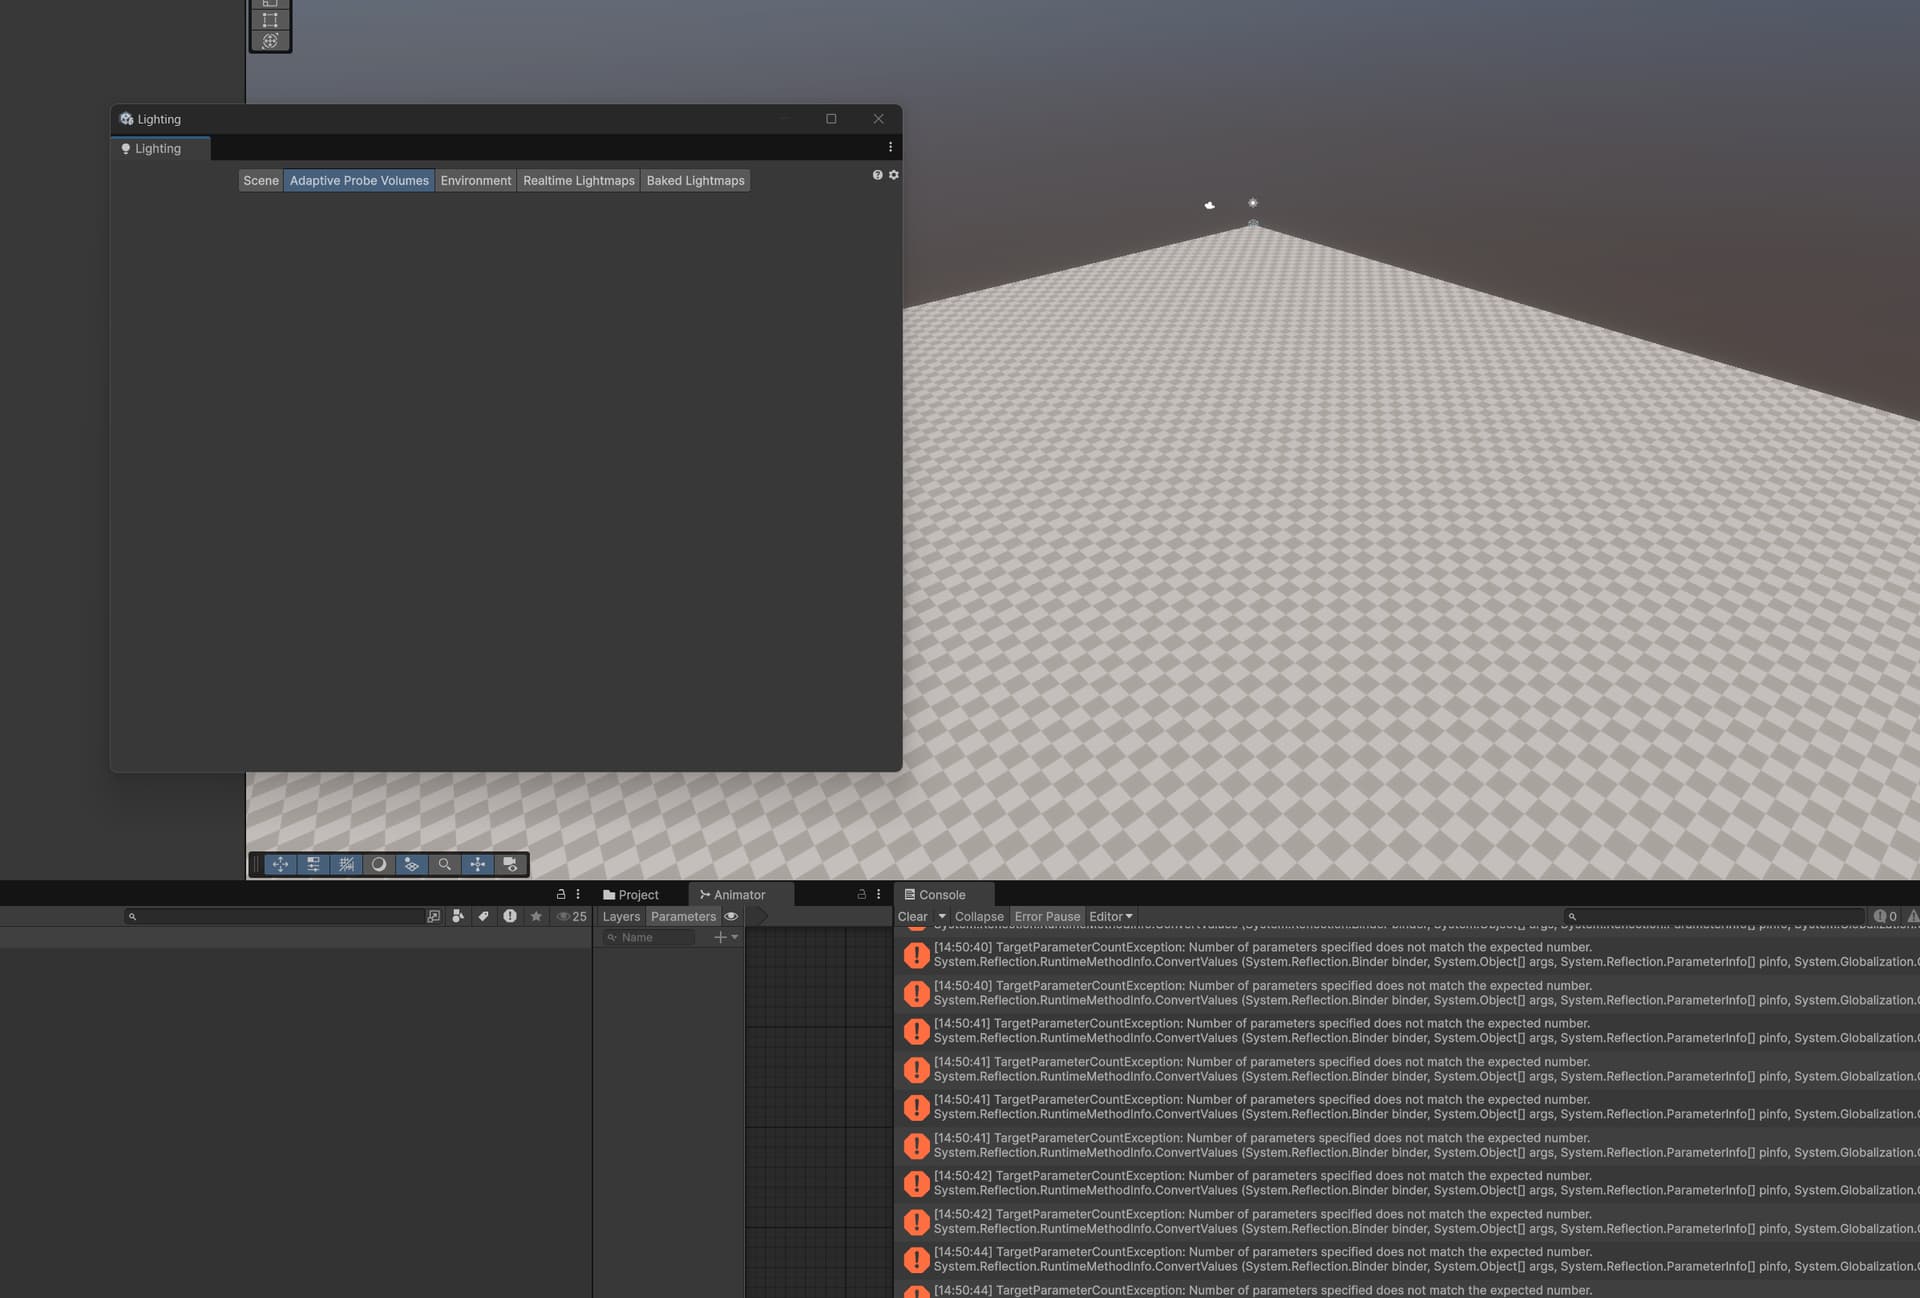Viewport: 1920px width, 1298px height.
Task: Open the Lighting window kebab menu
Action: coord(890,146)
